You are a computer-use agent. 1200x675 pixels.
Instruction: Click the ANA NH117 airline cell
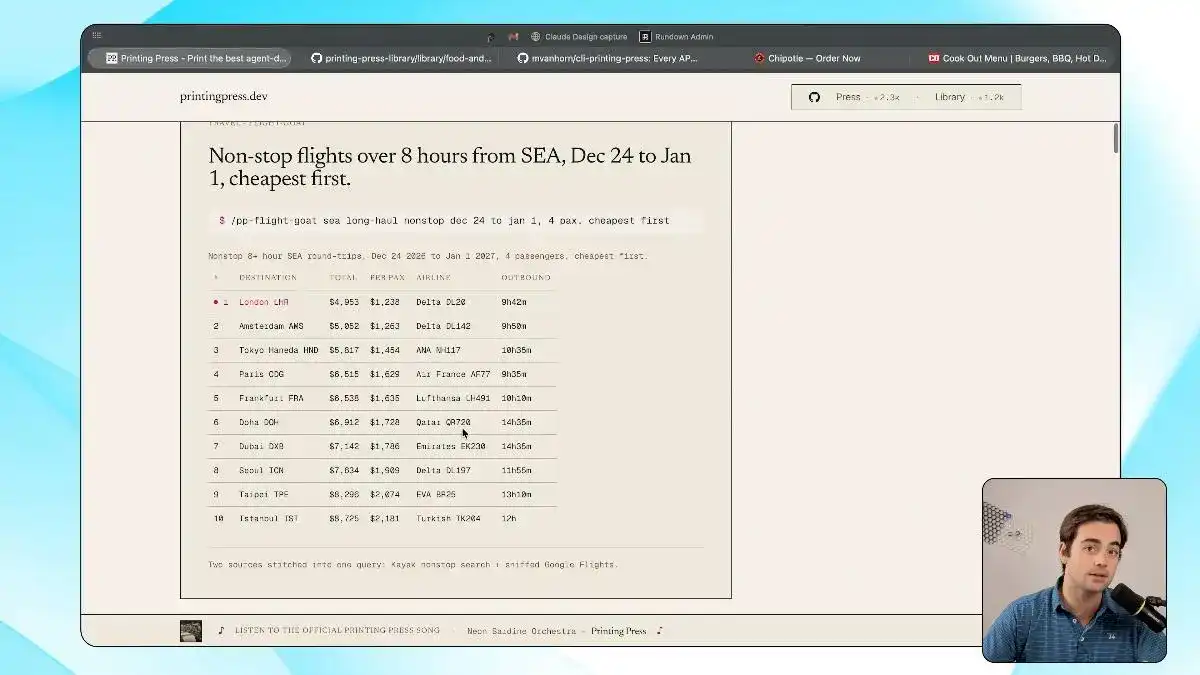click(x=438, y=350)
